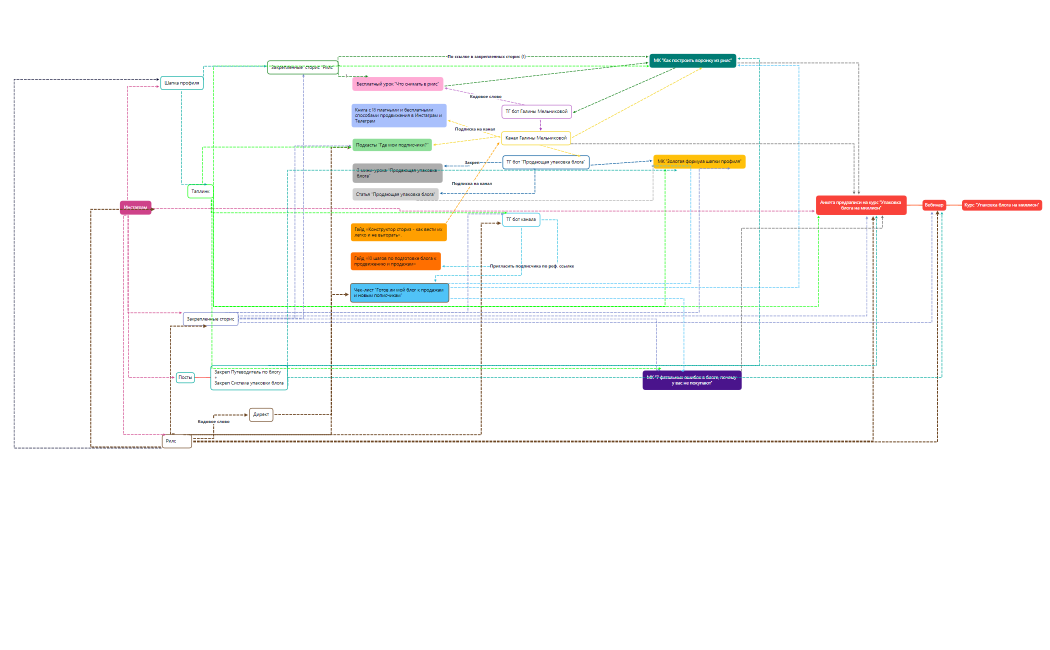This screenshot has height=650, width=1050.
Task: Select the pink "Инстаграм" root node
Action: [x=136, y=208]
